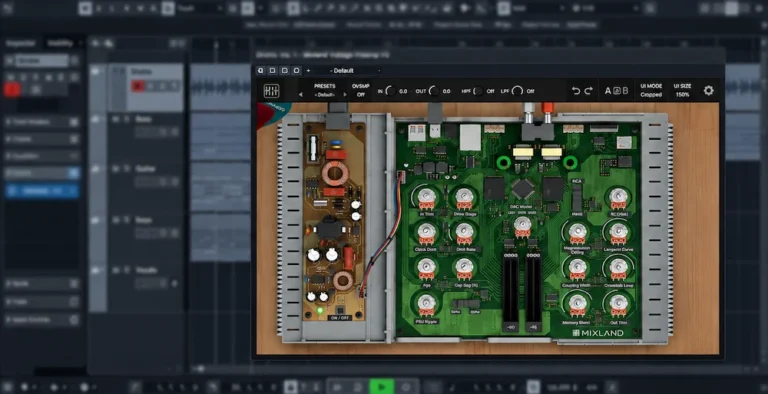The height and width of the screenshot is (394, 768).
Task: Click the MIXLAND brand logo
Action: click(x=598, y=333)
